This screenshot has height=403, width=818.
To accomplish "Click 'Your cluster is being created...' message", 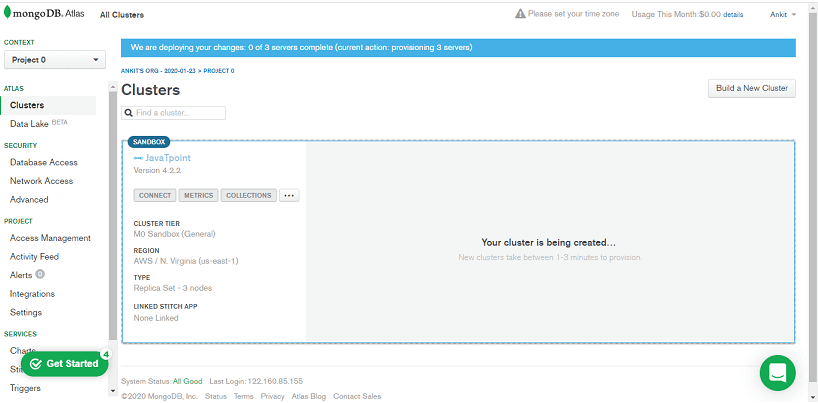I will tap(549, 243).
